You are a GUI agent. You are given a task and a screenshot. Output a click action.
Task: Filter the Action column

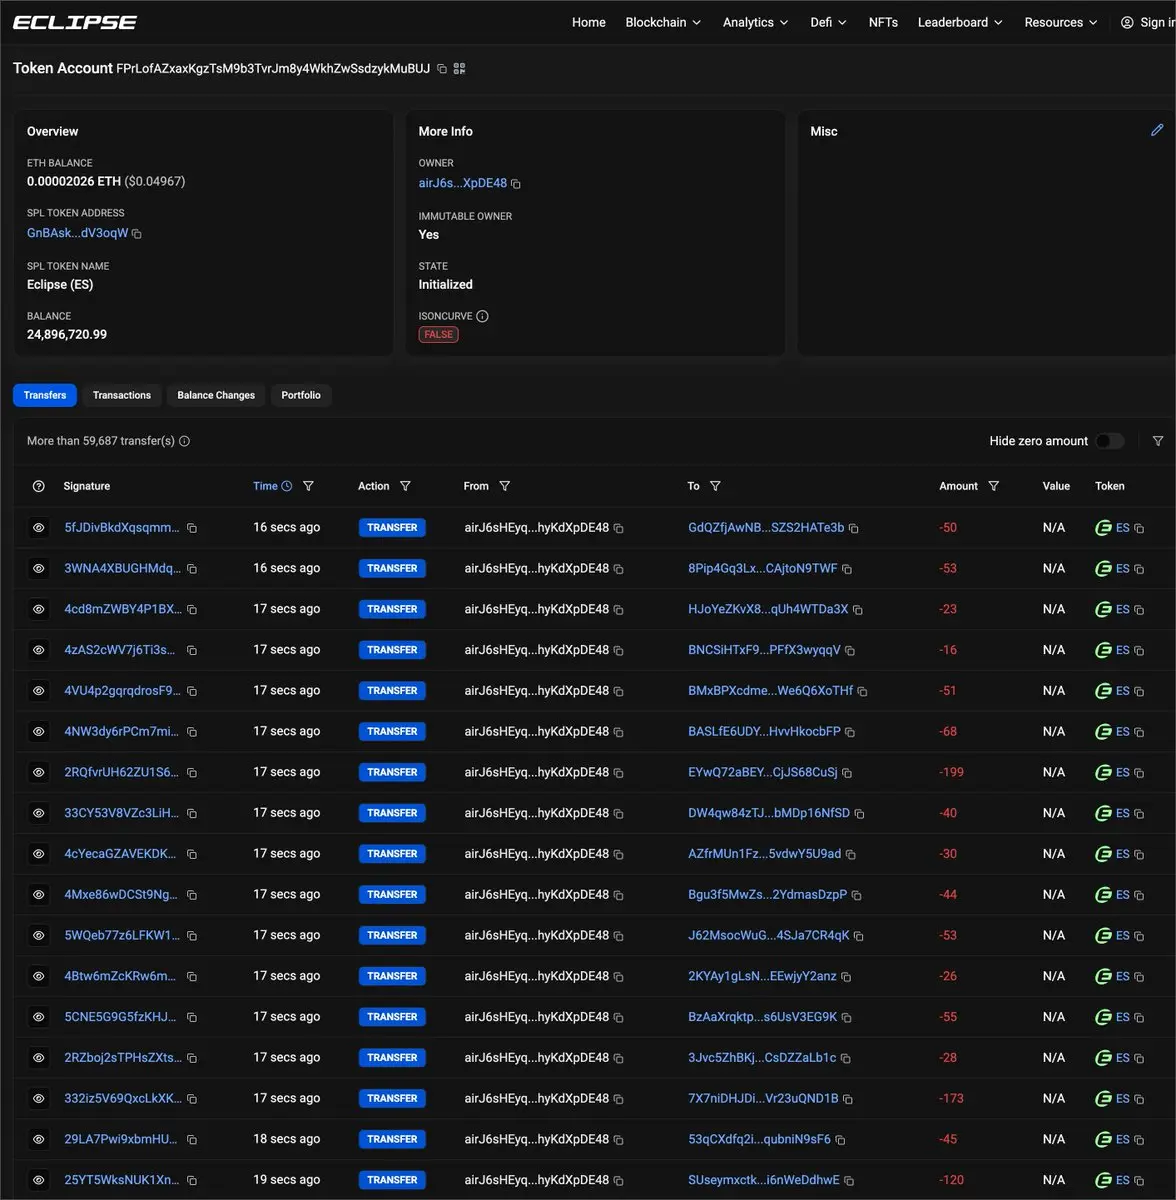[x=405, y=486]
